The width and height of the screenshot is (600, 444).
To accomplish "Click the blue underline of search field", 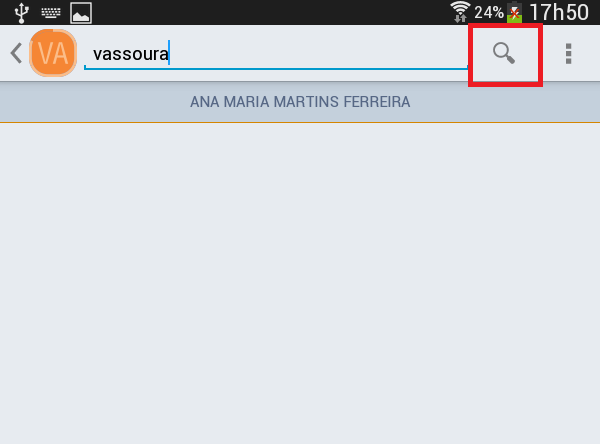I will click(276, 69).
